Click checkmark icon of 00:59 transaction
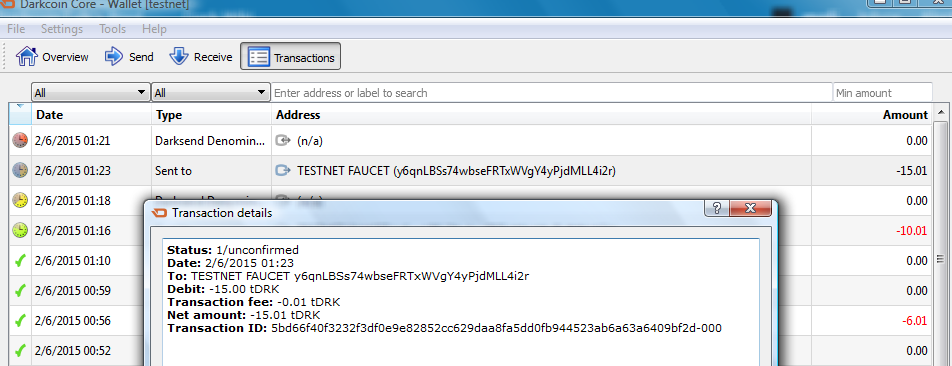This screenshot has width=952, height=366. (20, 291)
